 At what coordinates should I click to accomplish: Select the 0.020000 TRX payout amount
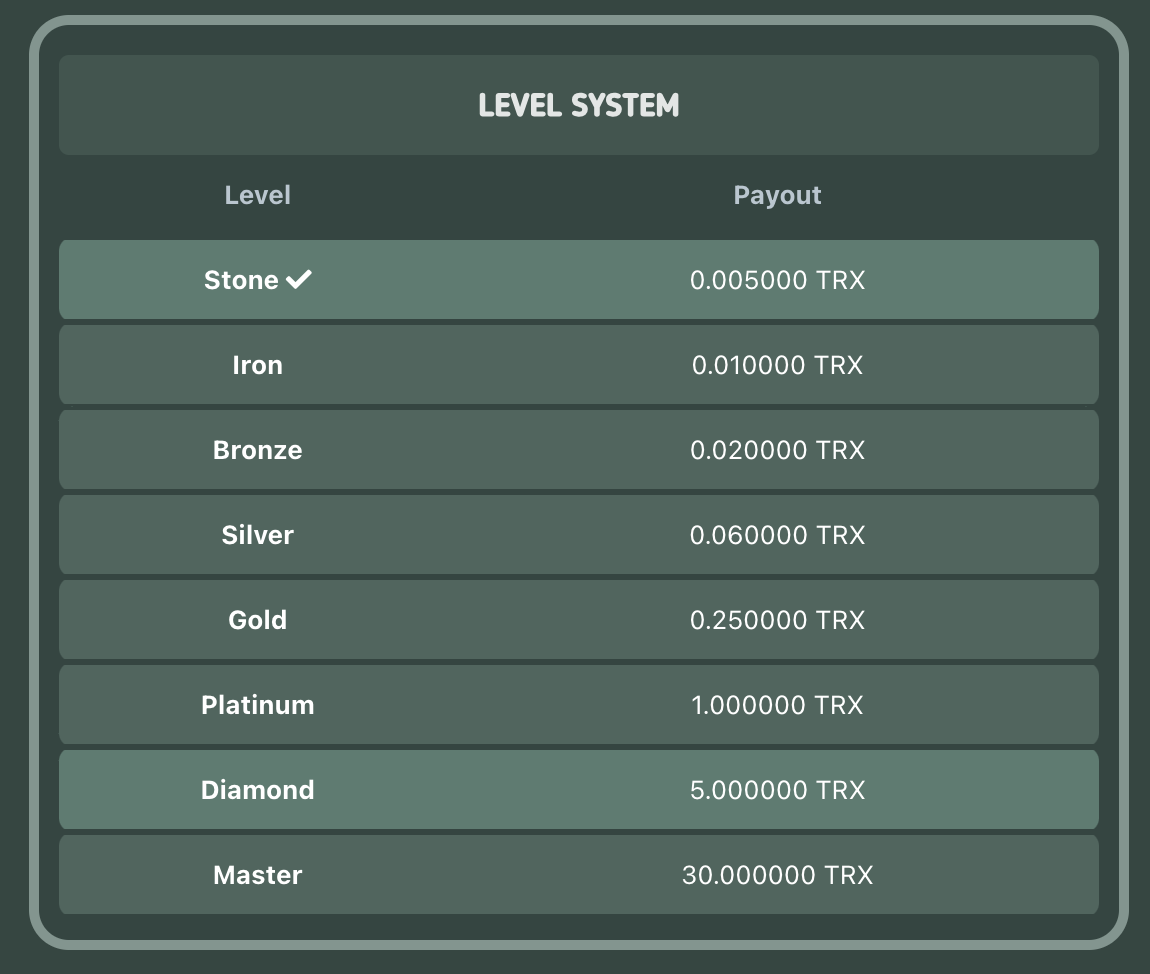click(777, 450)
